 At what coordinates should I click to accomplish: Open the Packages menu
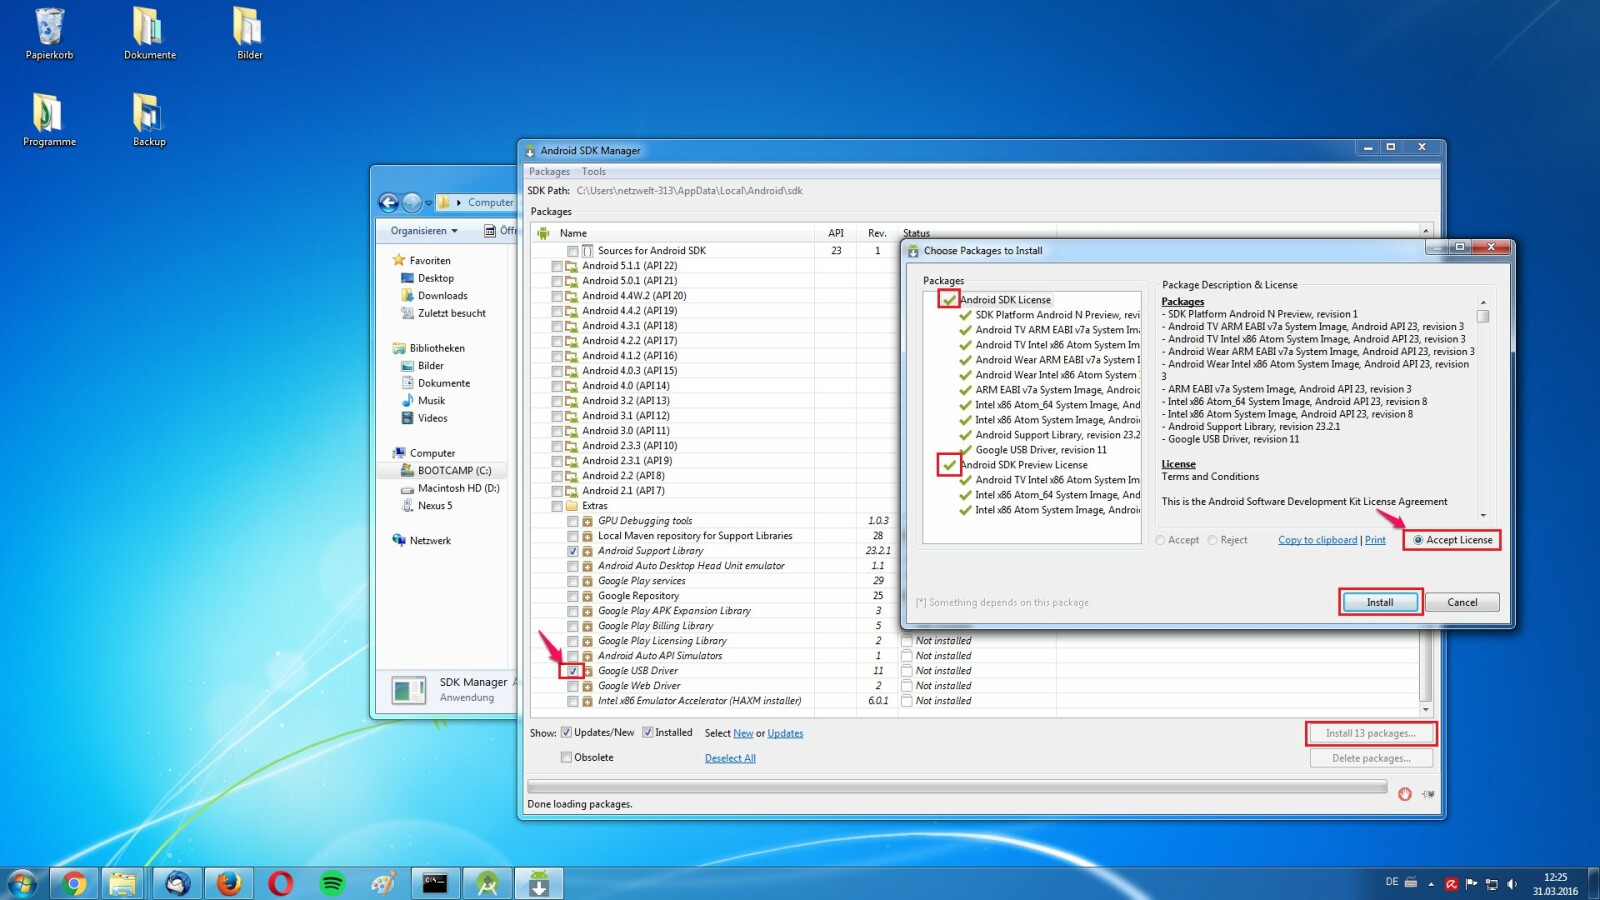549,172
